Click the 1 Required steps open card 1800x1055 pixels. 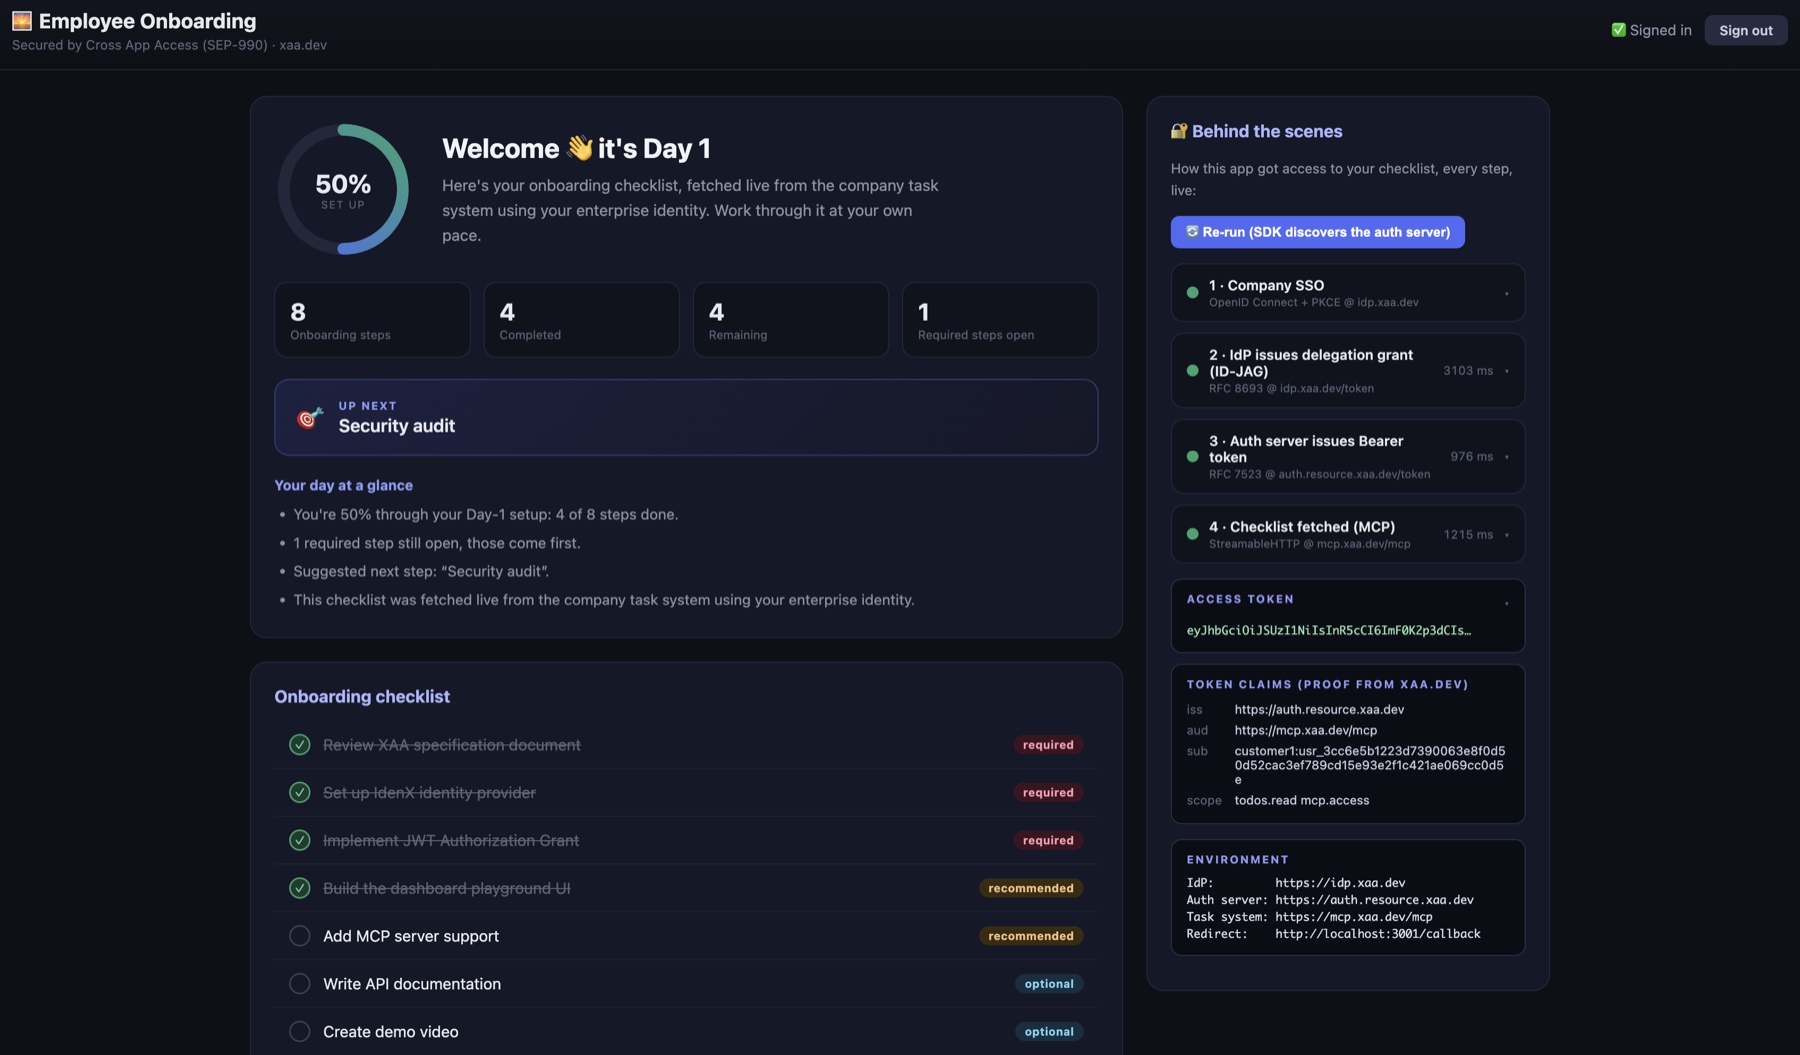point(1000,320)
